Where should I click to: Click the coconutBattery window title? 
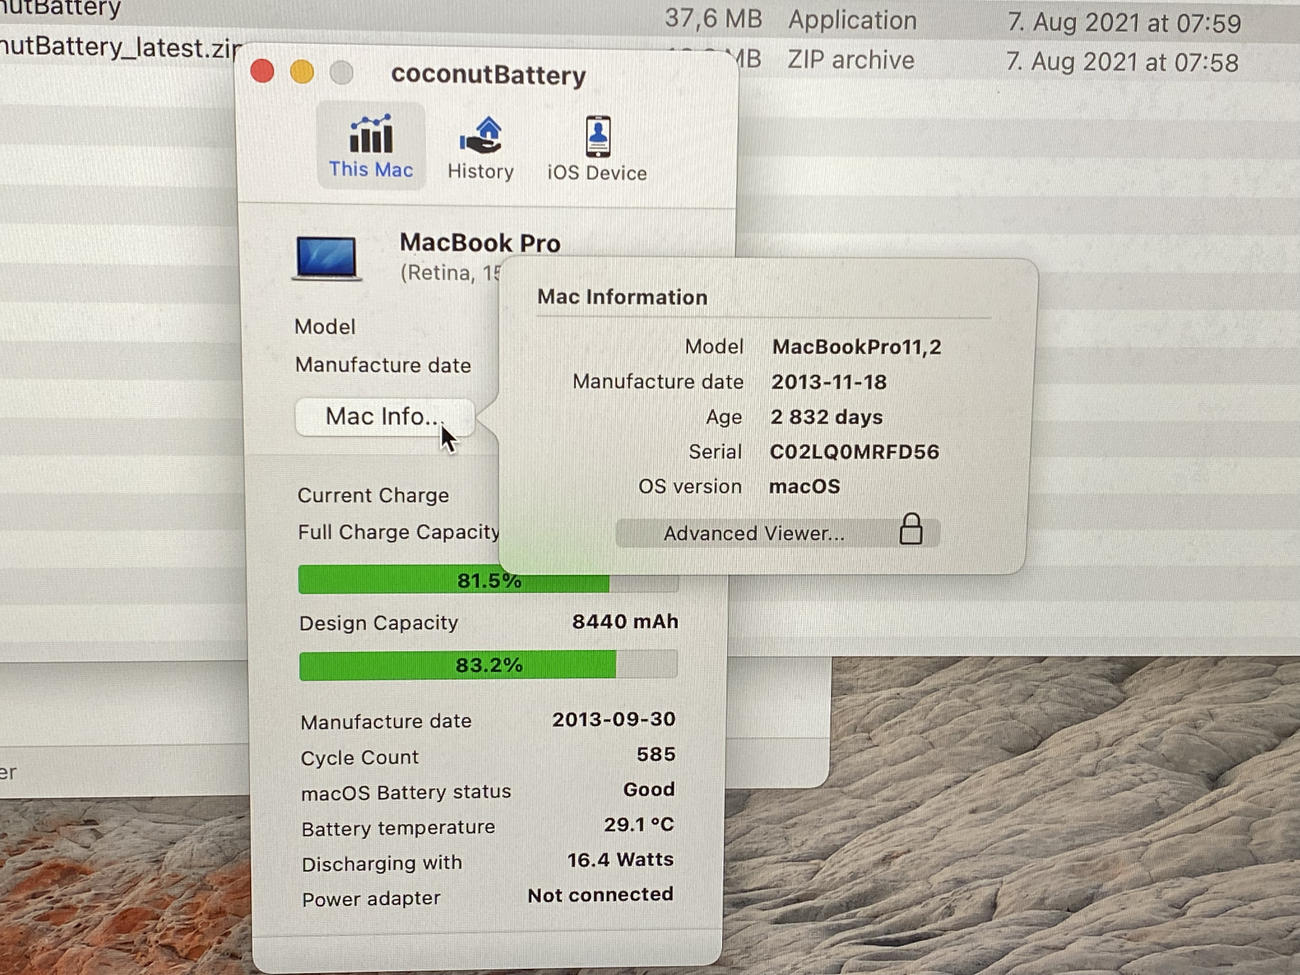(x=488, y=75)
